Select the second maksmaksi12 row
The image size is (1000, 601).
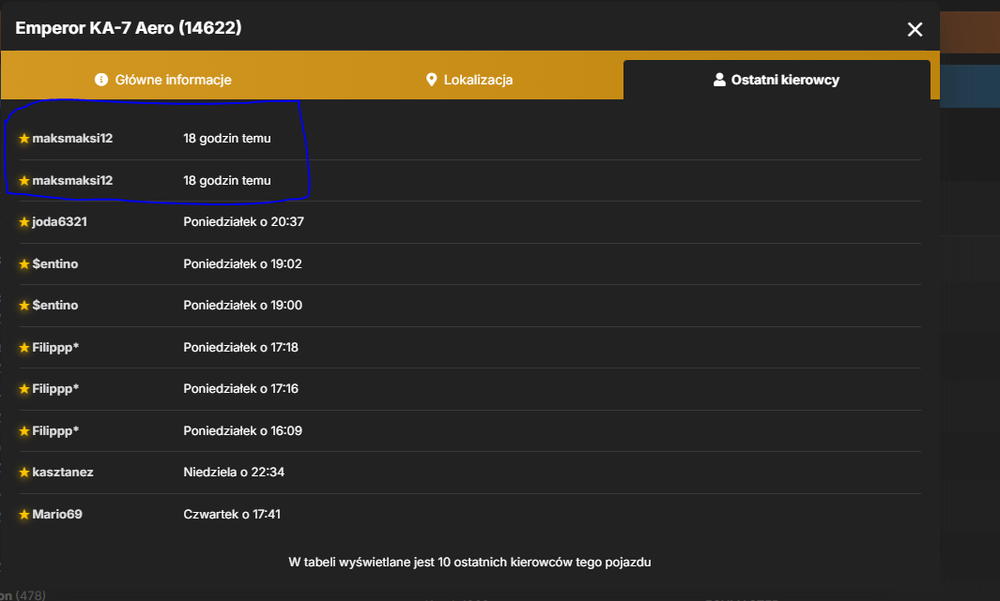point(469,181)
